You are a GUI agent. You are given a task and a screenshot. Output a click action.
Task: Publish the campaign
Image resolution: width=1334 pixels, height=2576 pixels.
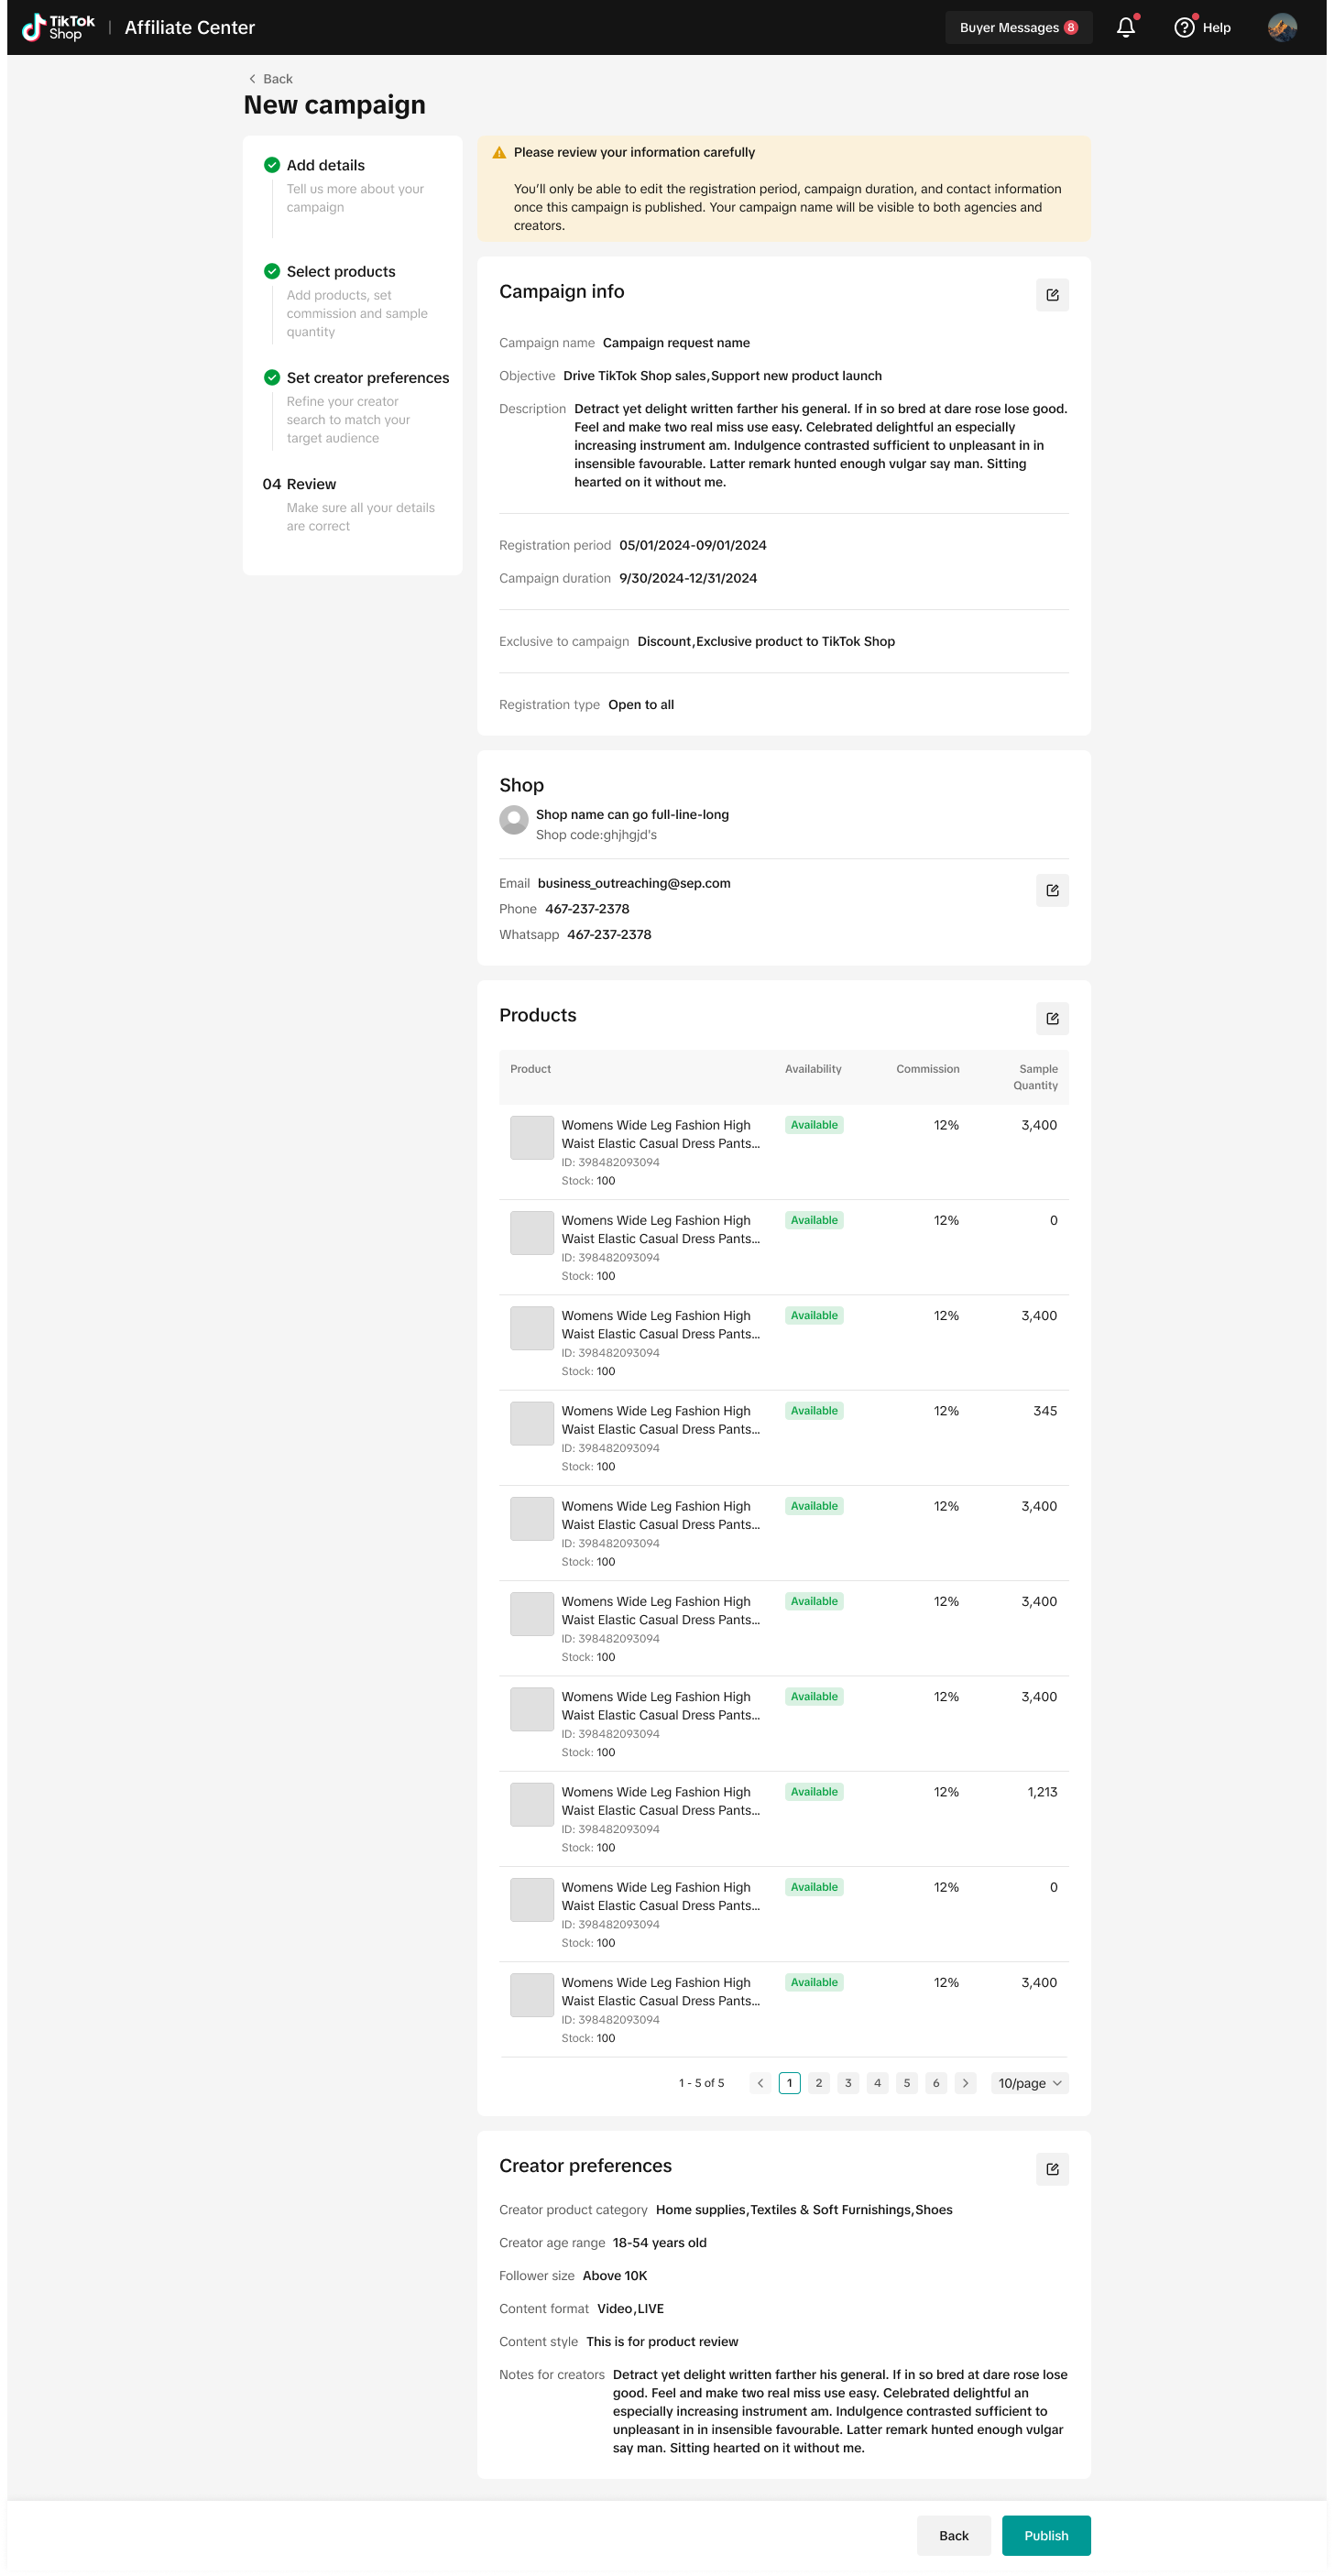(x=1045, y=2535)
